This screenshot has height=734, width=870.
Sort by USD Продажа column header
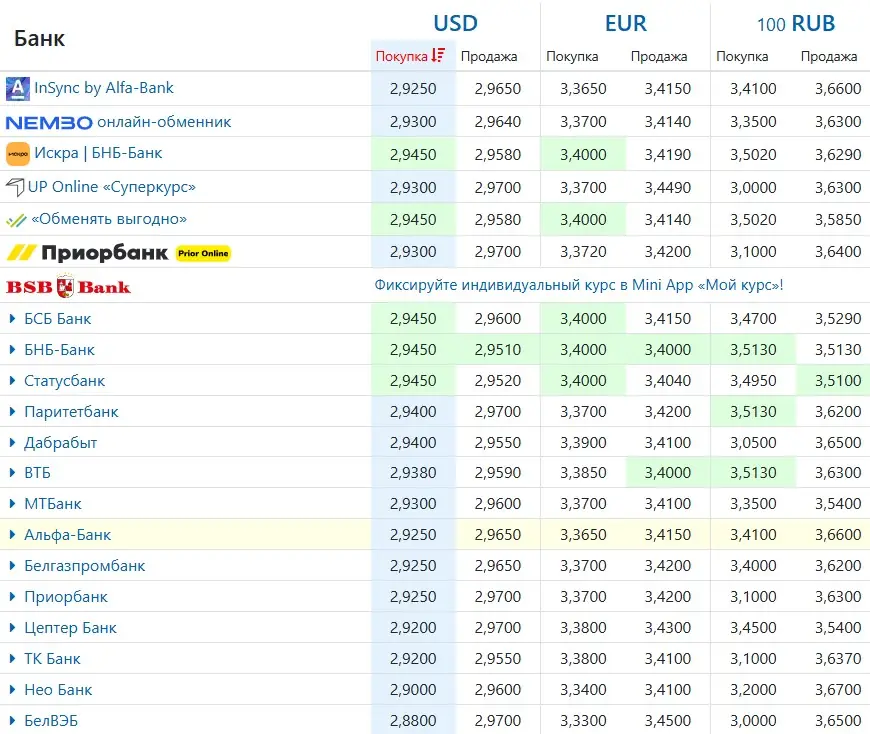[x=489, y=56]
